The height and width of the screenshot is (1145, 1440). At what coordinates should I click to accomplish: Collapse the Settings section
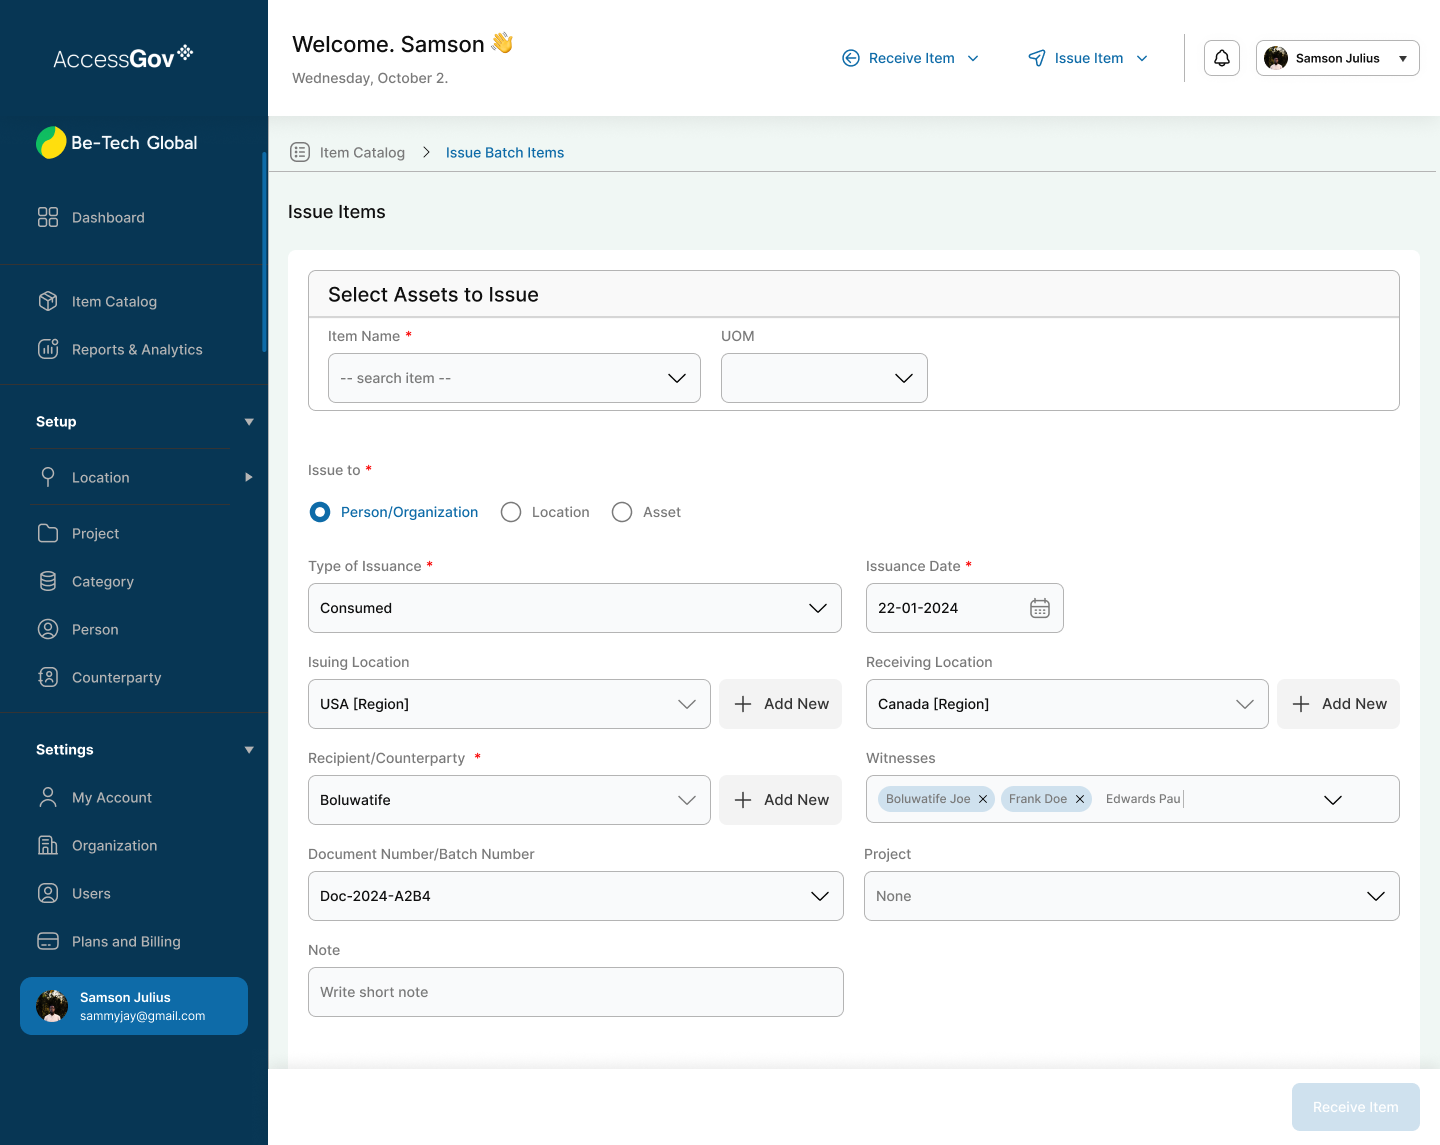(249, 750)
